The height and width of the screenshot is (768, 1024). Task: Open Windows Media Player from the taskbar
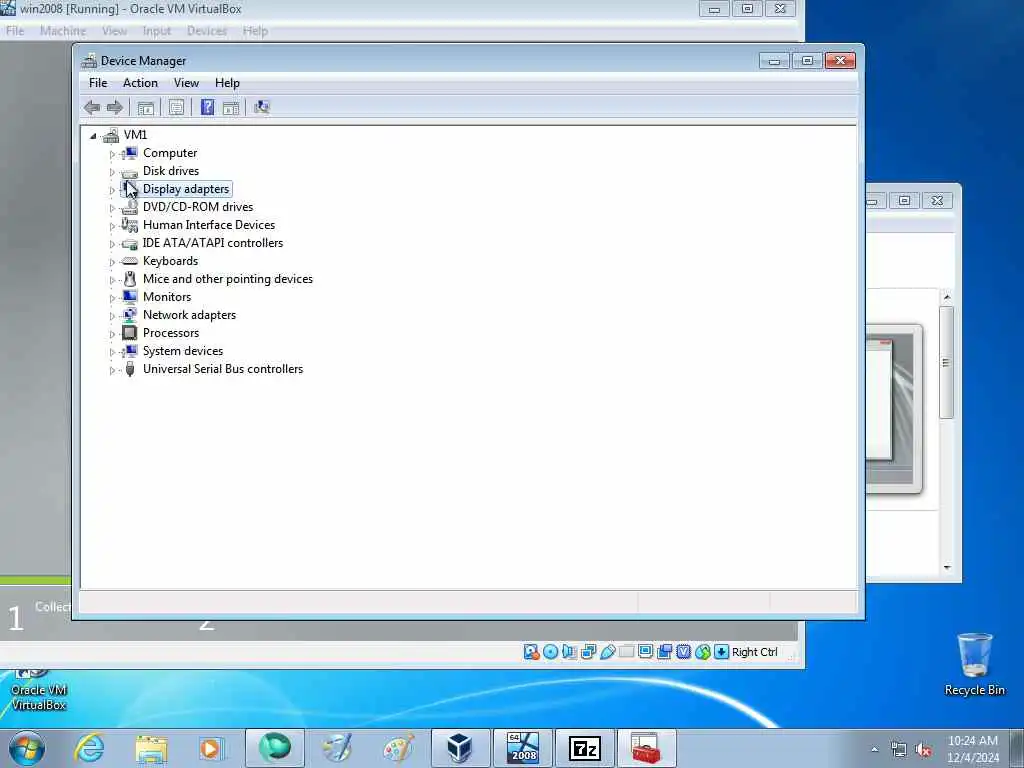coord(211,748)
